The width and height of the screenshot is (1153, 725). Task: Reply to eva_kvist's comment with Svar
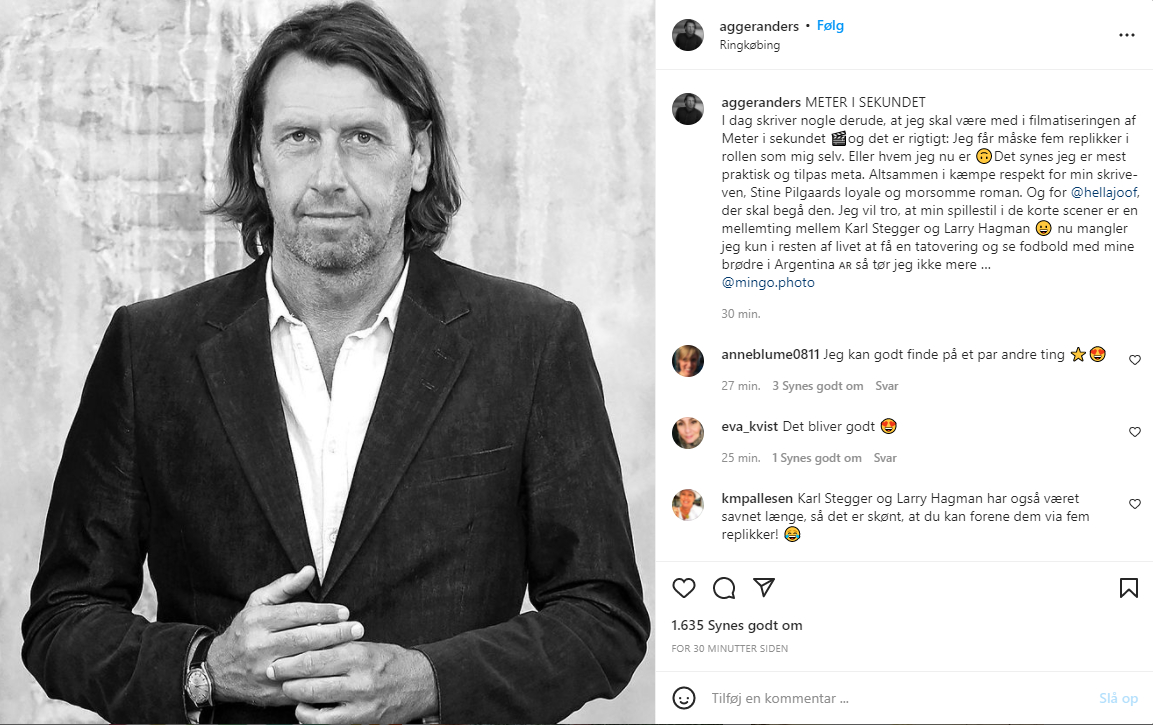coord(885,458)
